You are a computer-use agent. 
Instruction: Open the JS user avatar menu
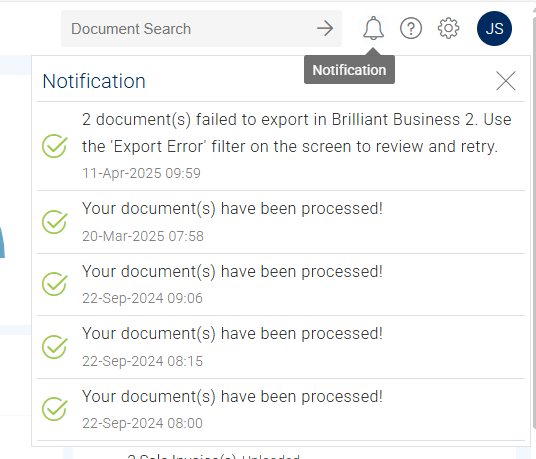click(494, 28)
